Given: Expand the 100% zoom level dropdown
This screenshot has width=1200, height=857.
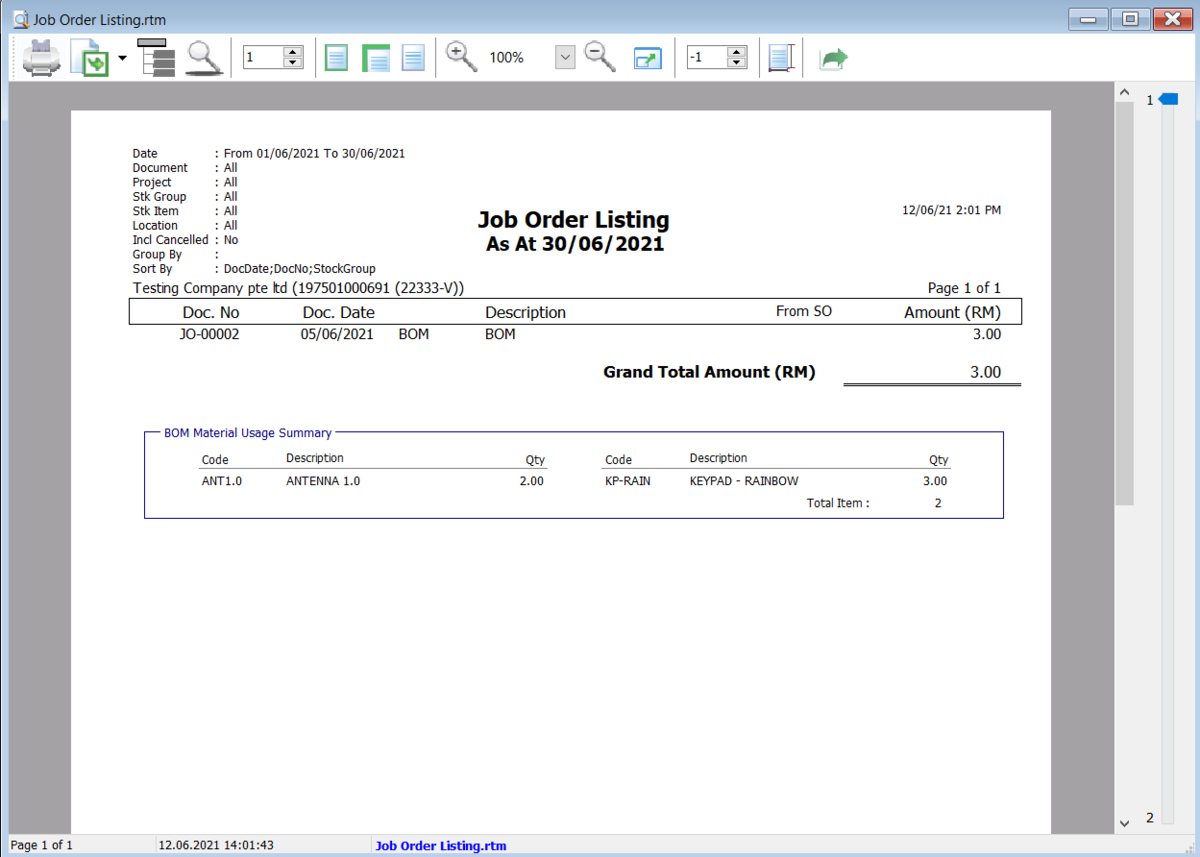Looking at the screenshot, I should 565,58.
